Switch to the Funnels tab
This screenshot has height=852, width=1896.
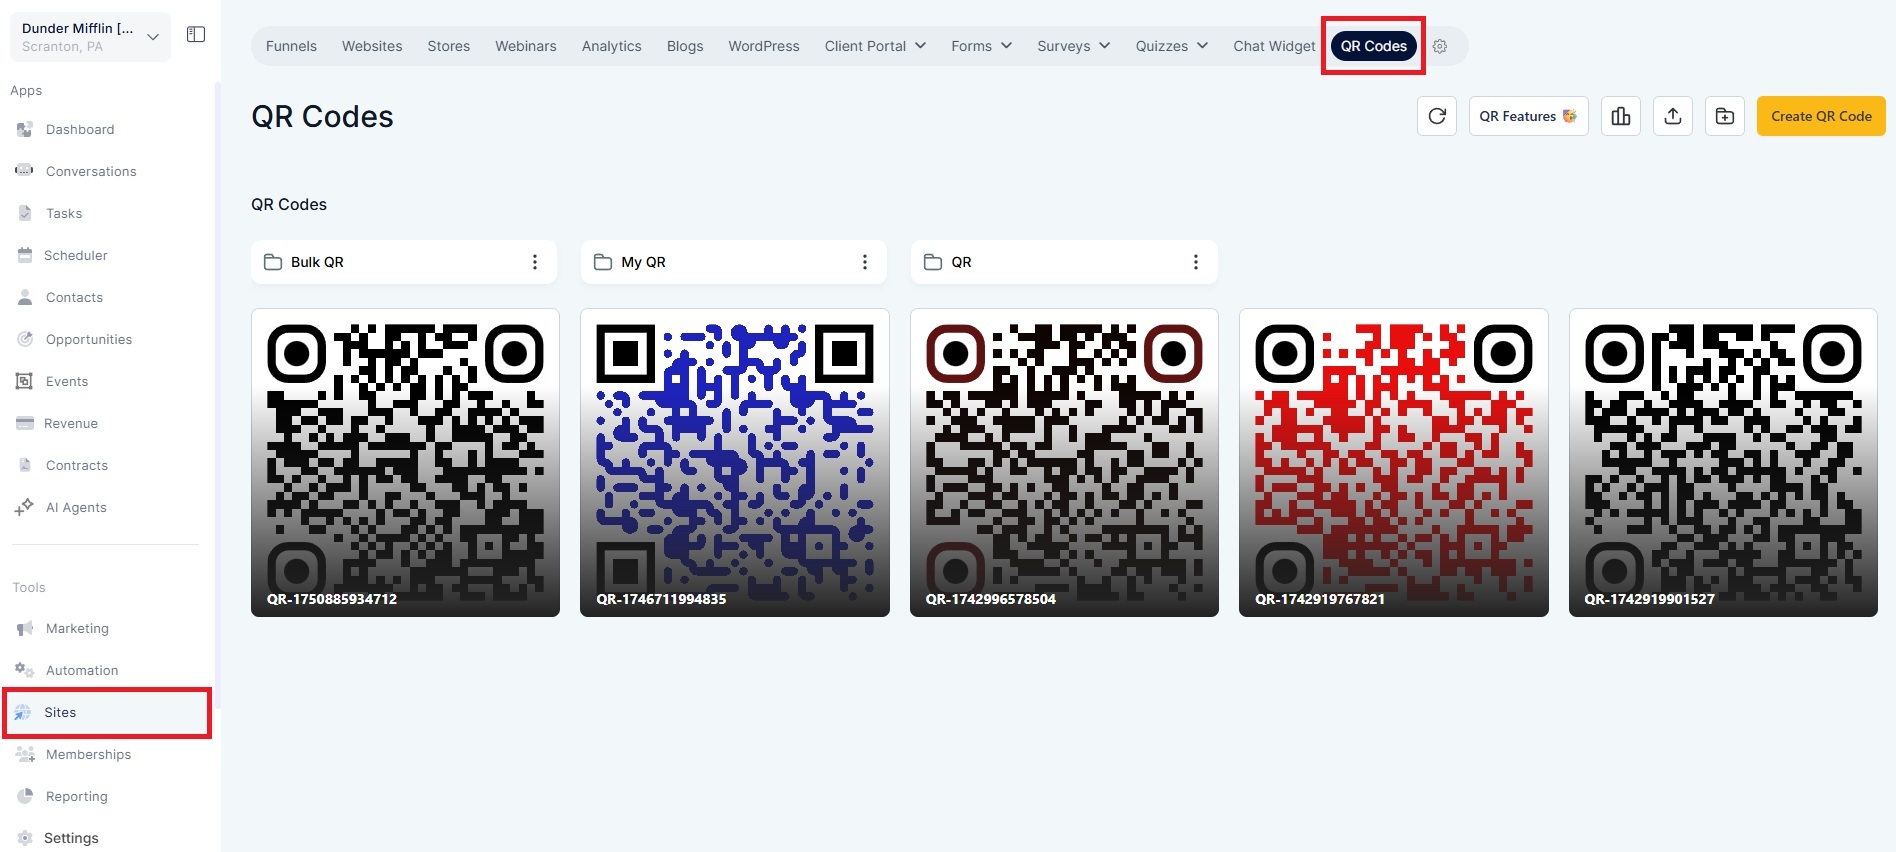291,46
